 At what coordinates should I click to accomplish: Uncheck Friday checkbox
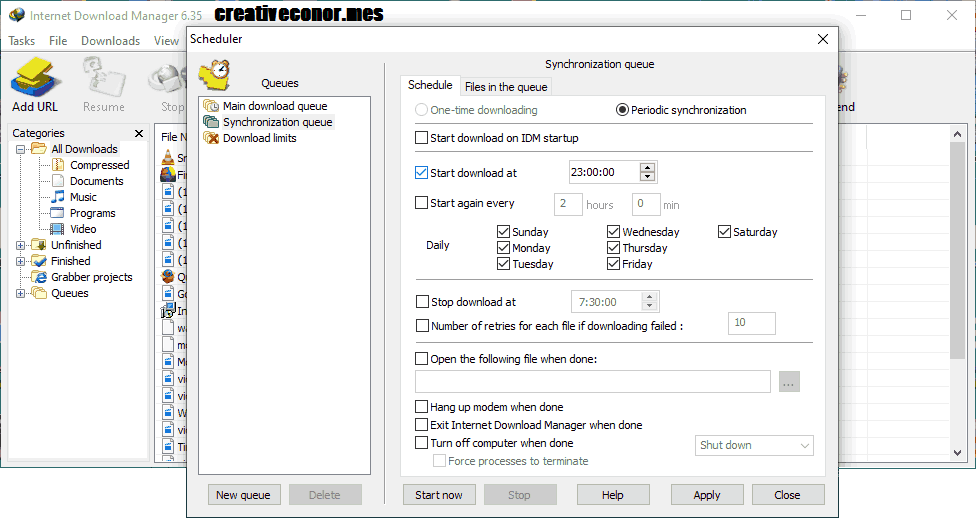click(x=613, y=264)
